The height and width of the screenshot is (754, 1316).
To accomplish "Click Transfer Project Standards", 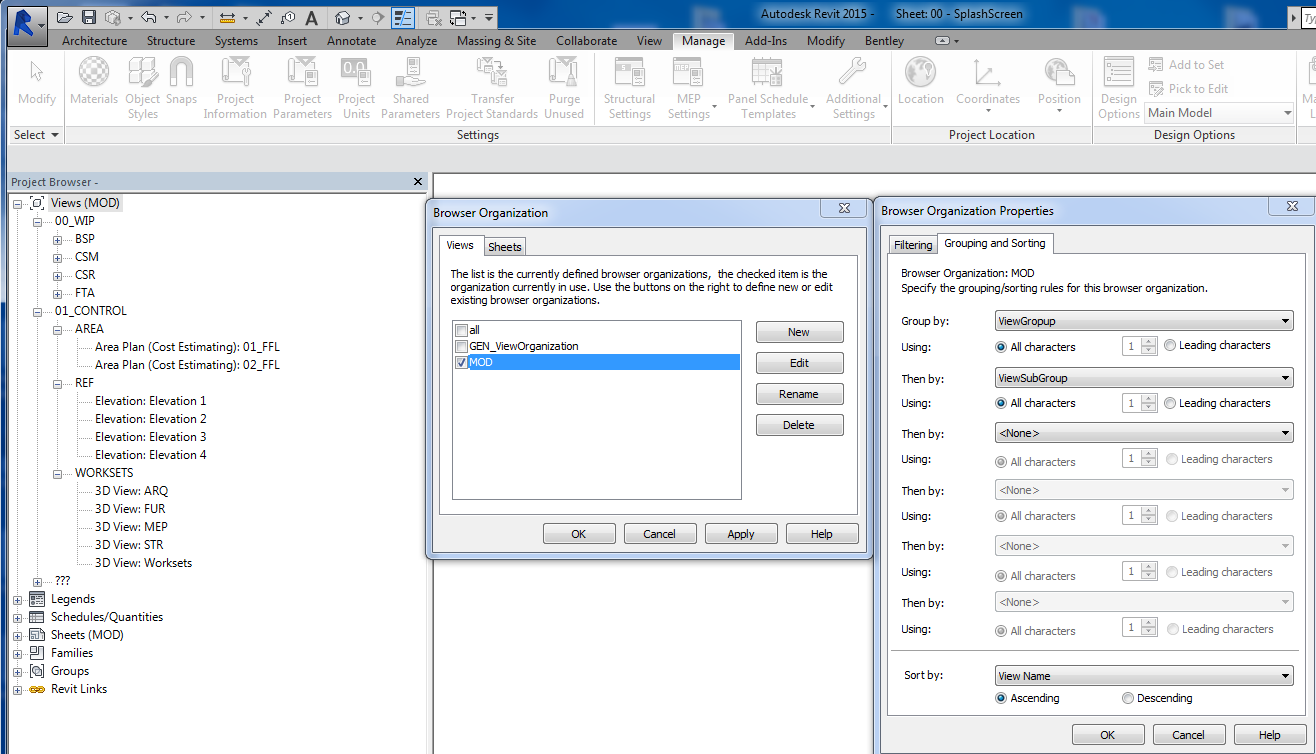I will pos(492,88).
